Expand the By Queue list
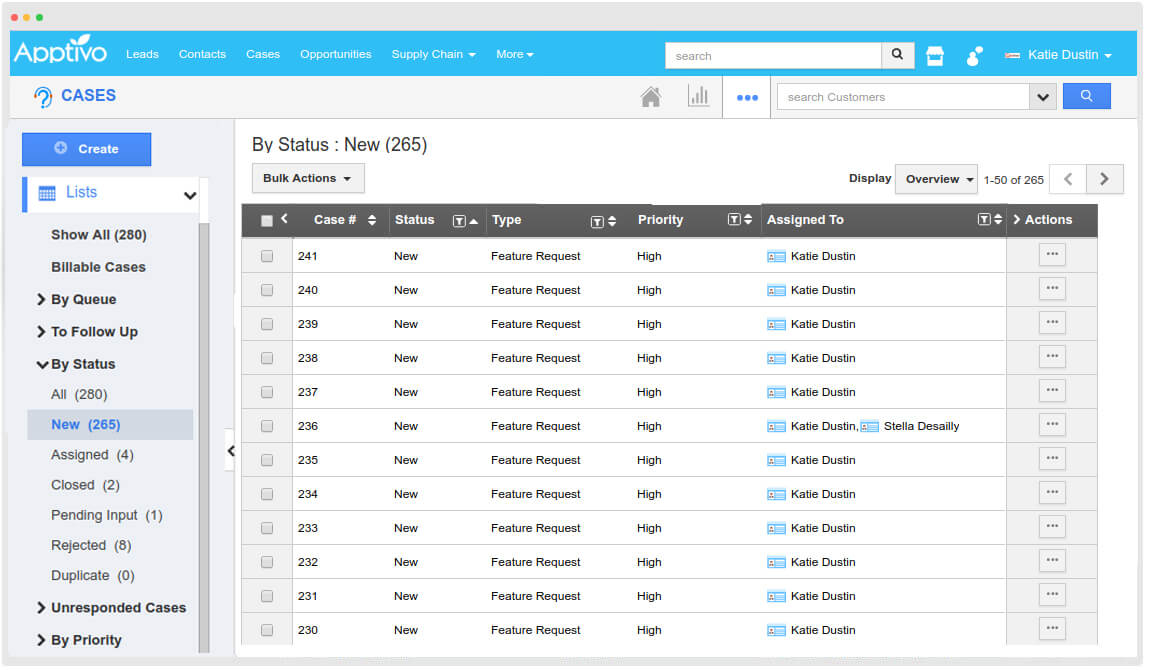Image resolution: width=1150 pixels, height=670 pixels. 83,299
